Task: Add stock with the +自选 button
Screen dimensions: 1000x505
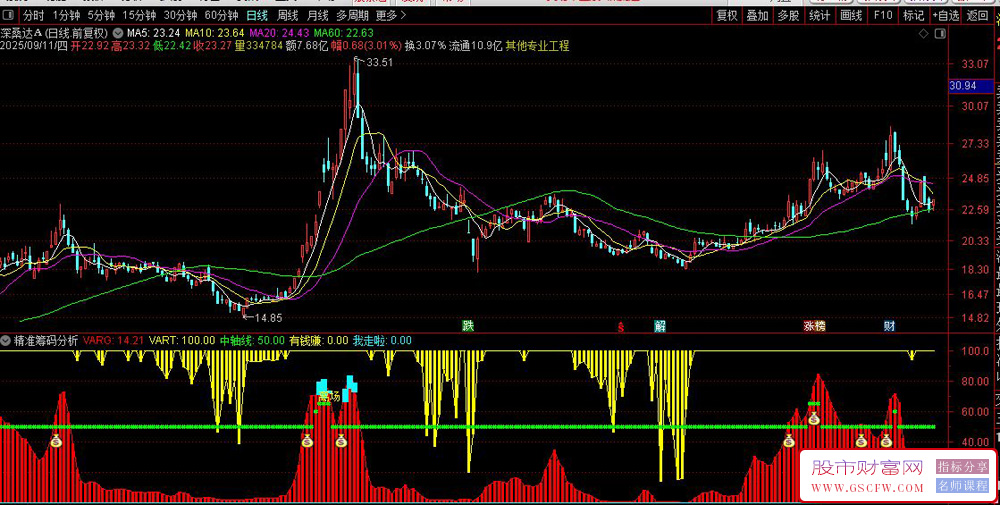Action: pyautogui.click(x=945, y=15)
